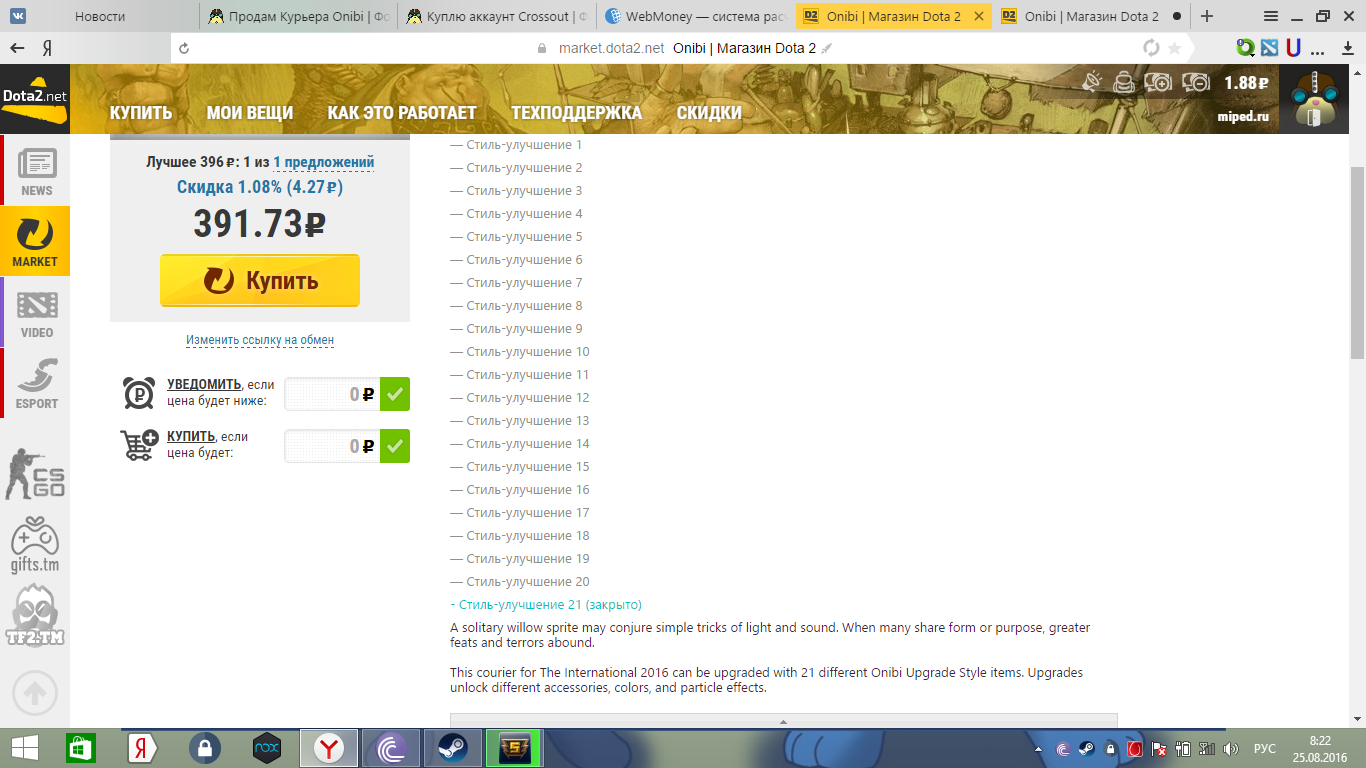Confirm the auto-buy price with green checkmark

coord(395,446)
